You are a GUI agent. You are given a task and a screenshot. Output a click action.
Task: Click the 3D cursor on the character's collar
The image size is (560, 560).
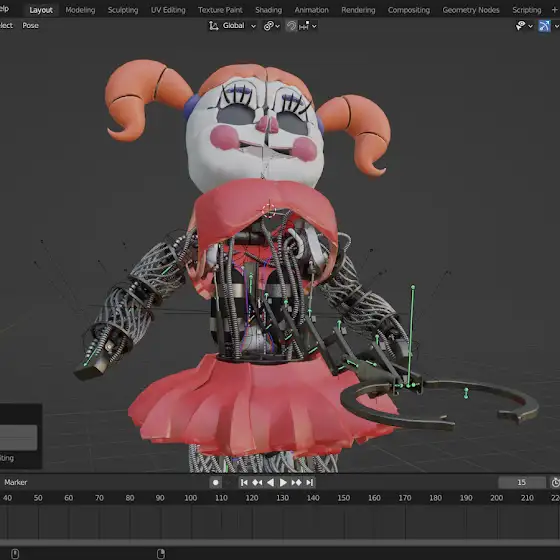pos(269,210)
